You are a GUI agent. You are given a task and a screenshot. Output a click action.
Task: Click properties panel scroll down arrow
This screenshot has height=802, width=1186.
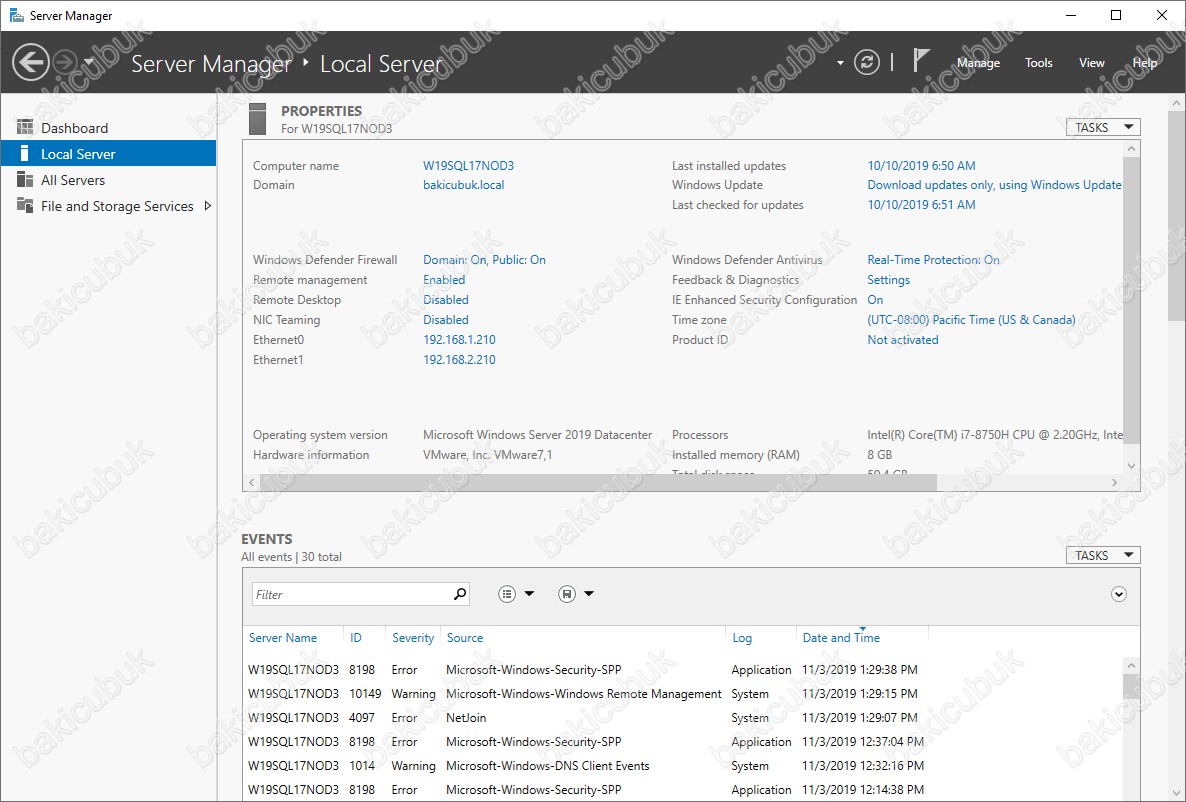1132,466
